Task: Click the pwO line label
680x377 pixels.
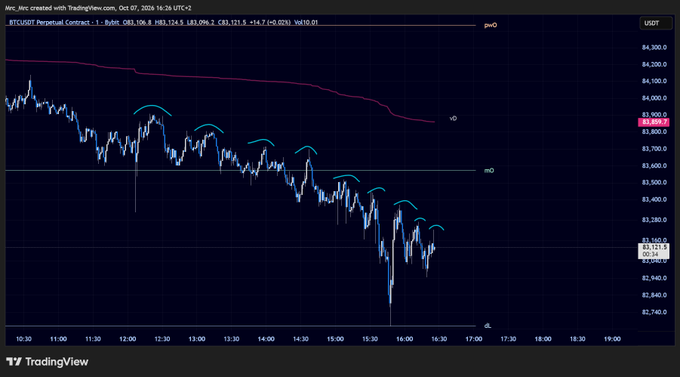Action: tap(490, 25)
